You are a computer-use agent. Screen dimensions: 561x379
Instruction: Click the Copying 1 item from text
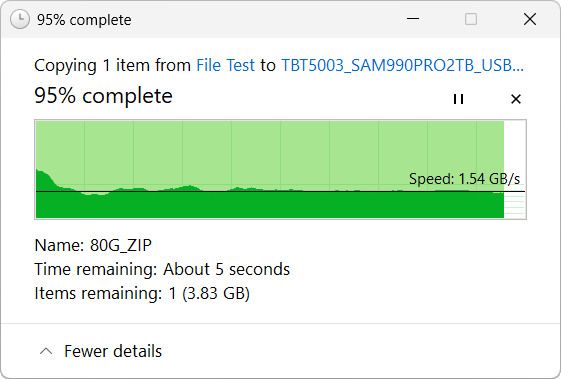coord(113,65)
